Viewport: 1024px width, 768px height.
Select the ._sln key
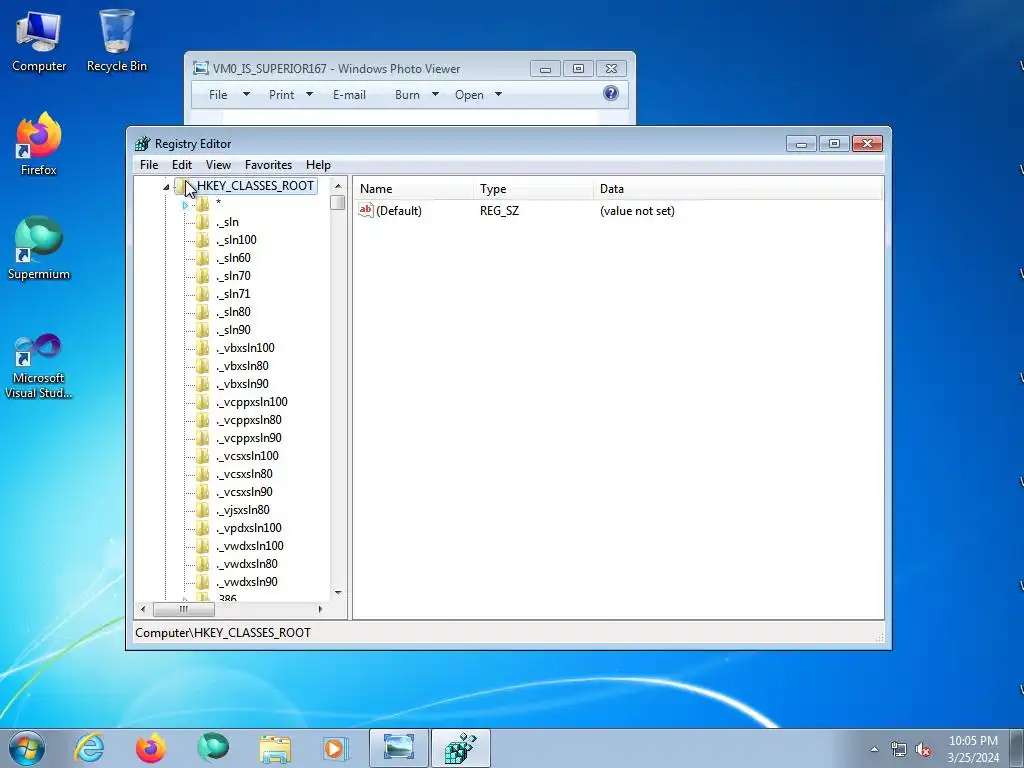click(x=227, y=222)
